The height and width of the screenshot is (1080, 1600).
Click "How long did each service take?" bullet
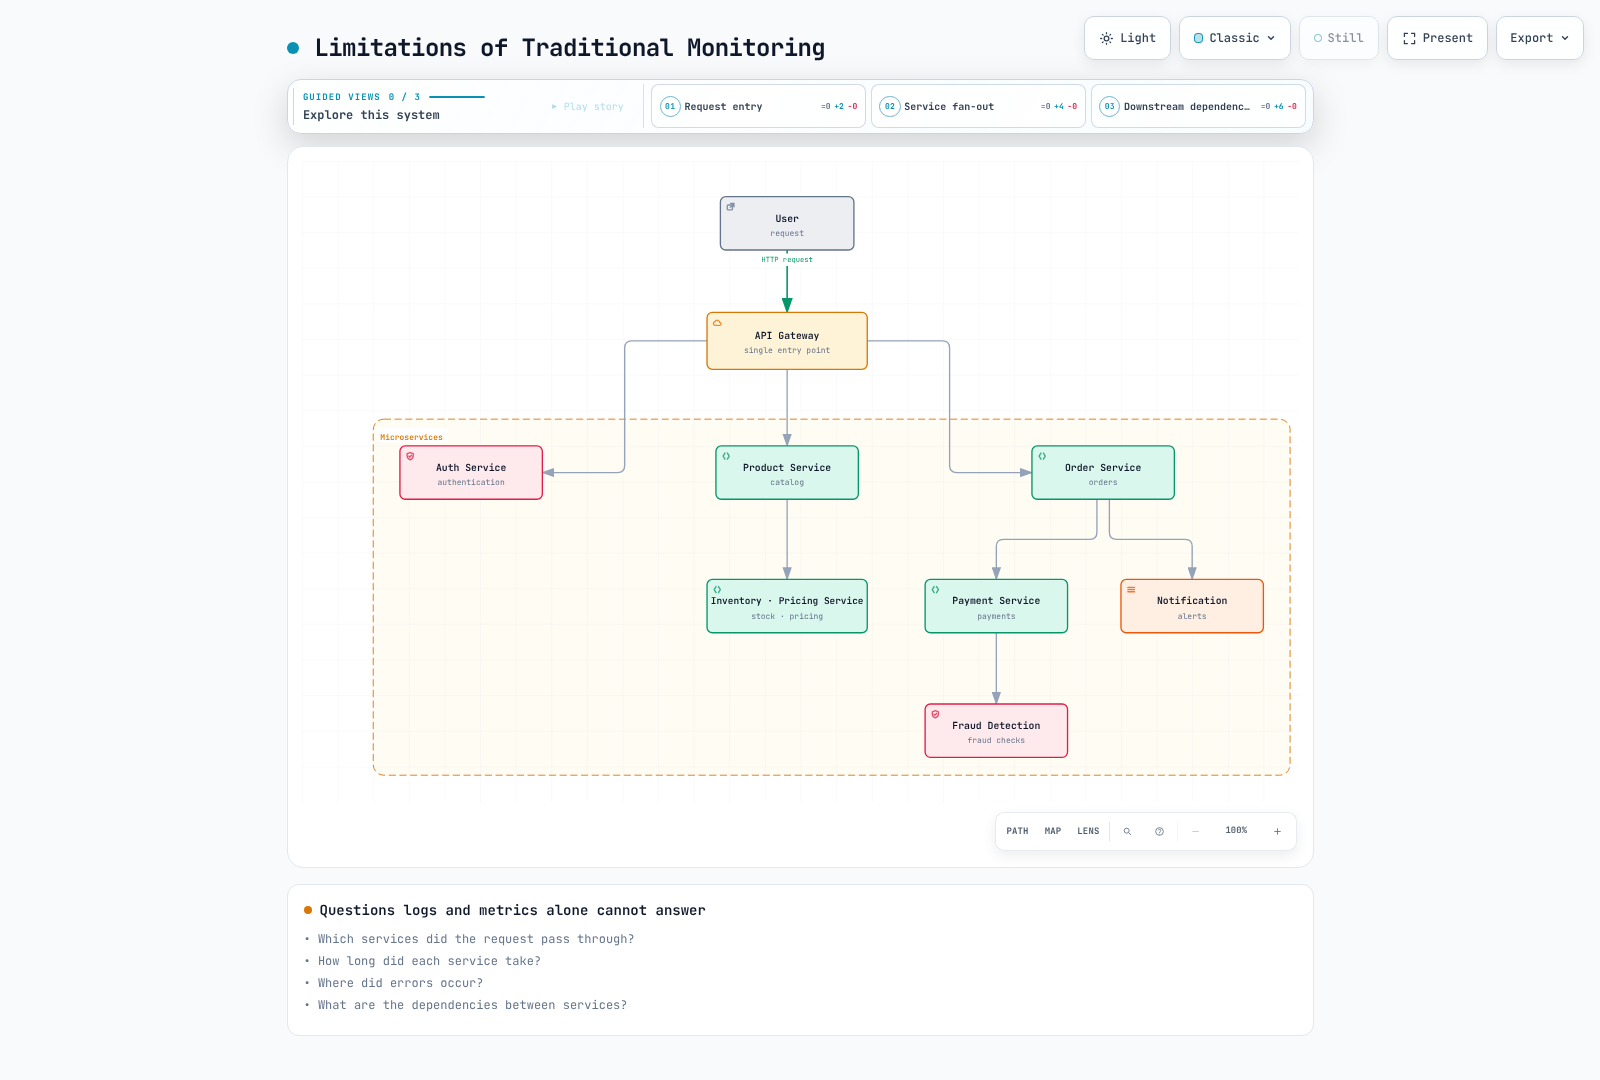[x=429, y=961]
